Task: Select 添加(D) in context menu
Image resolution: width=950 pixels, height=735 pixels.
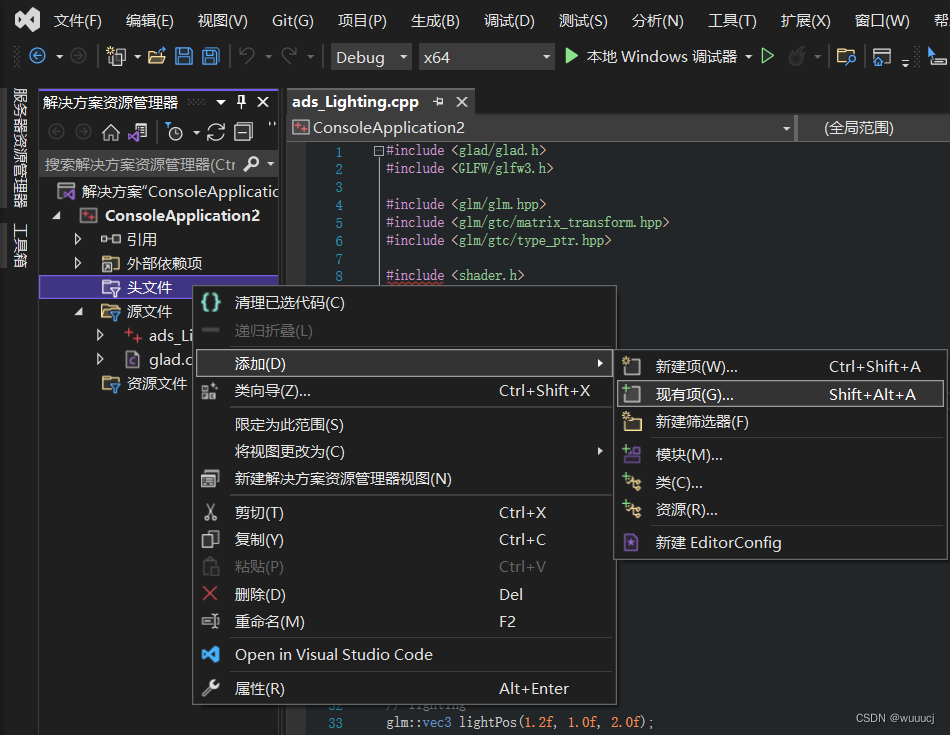Action: pyautogui.click(x=404, y=364)
